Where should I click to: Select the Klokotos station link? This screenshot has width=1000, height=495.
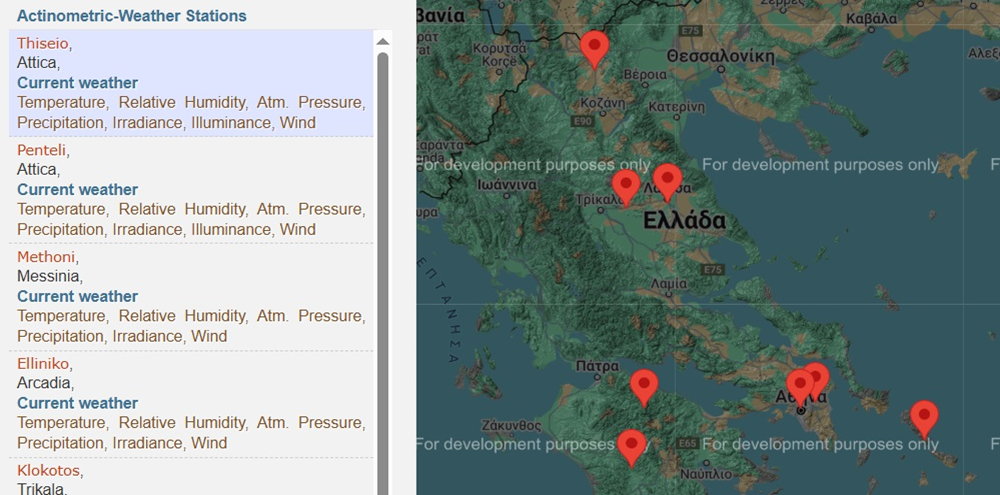point(48,470)
